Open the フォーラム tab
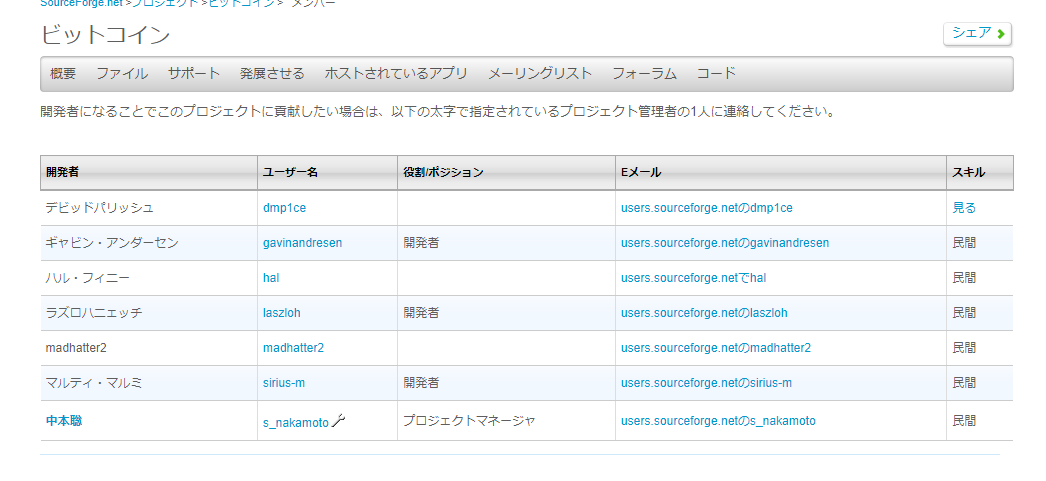Image resolution: width=1046 pixels, height=481 pixels. (x=644, y=73)
